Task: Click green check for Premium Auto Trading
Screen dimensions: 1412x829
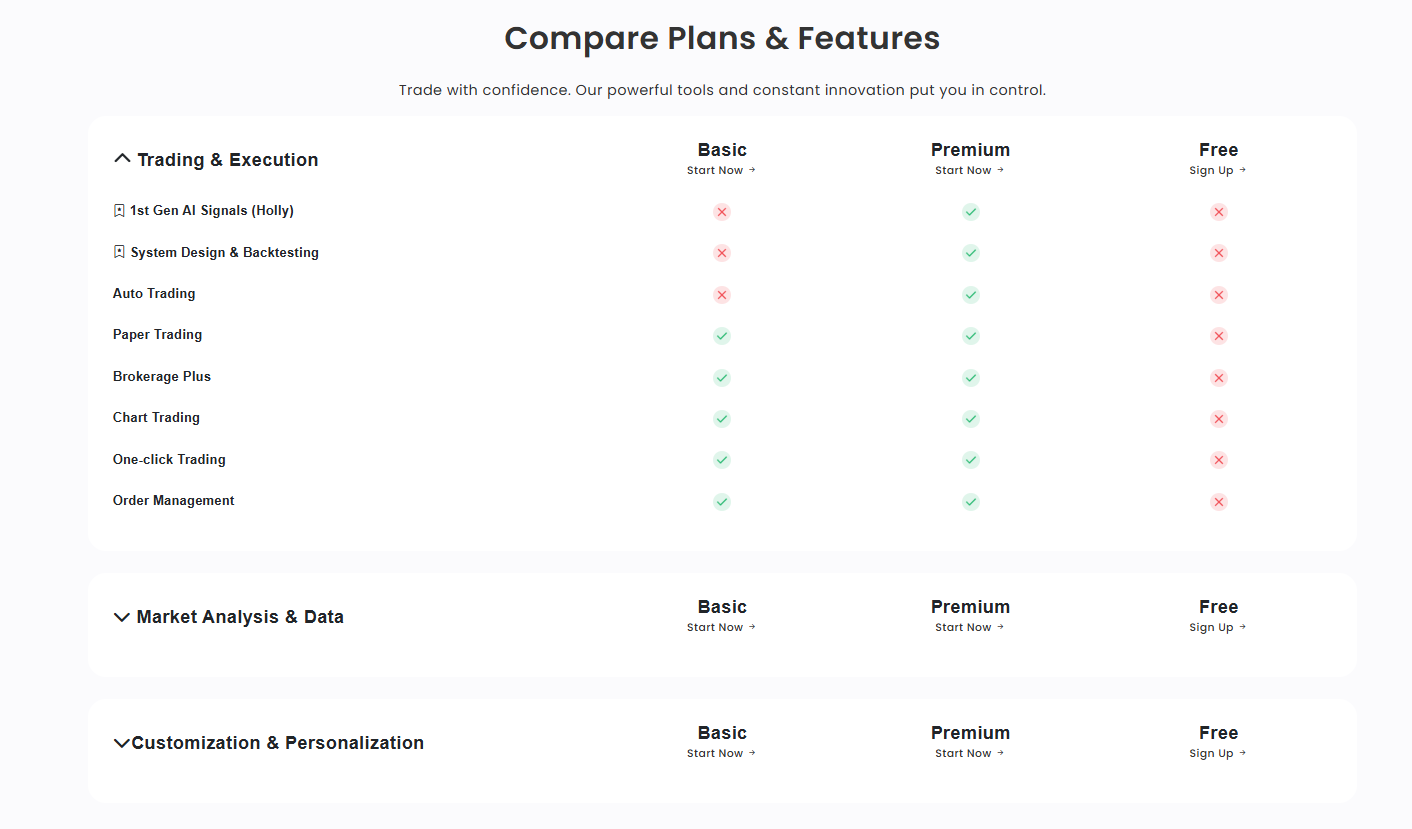Action: click(x=970, y=295)
